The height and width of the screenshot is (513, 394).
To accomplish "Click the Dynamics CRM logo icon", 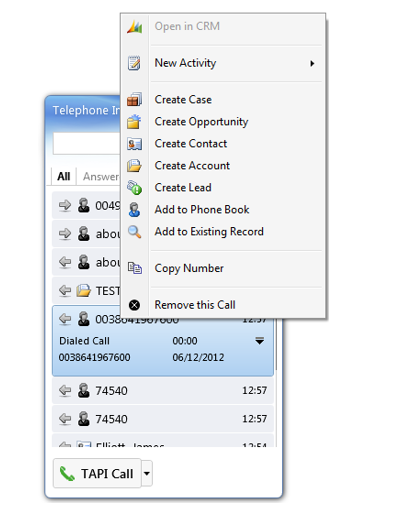I will (134, 27).
